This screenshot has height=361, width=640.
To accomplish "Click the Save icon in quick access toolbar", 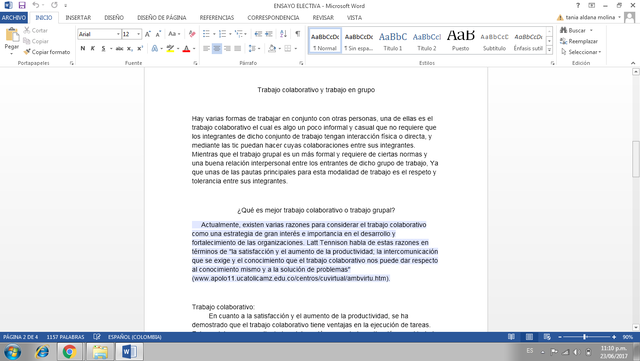I will coord(22,5).
